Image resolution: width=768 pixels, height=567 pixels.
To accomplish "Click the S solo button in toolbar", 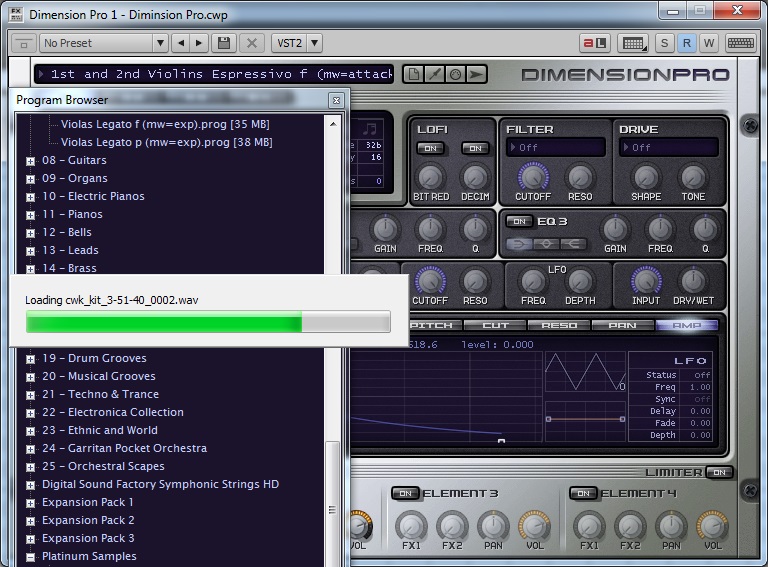I will coord(664,43).
